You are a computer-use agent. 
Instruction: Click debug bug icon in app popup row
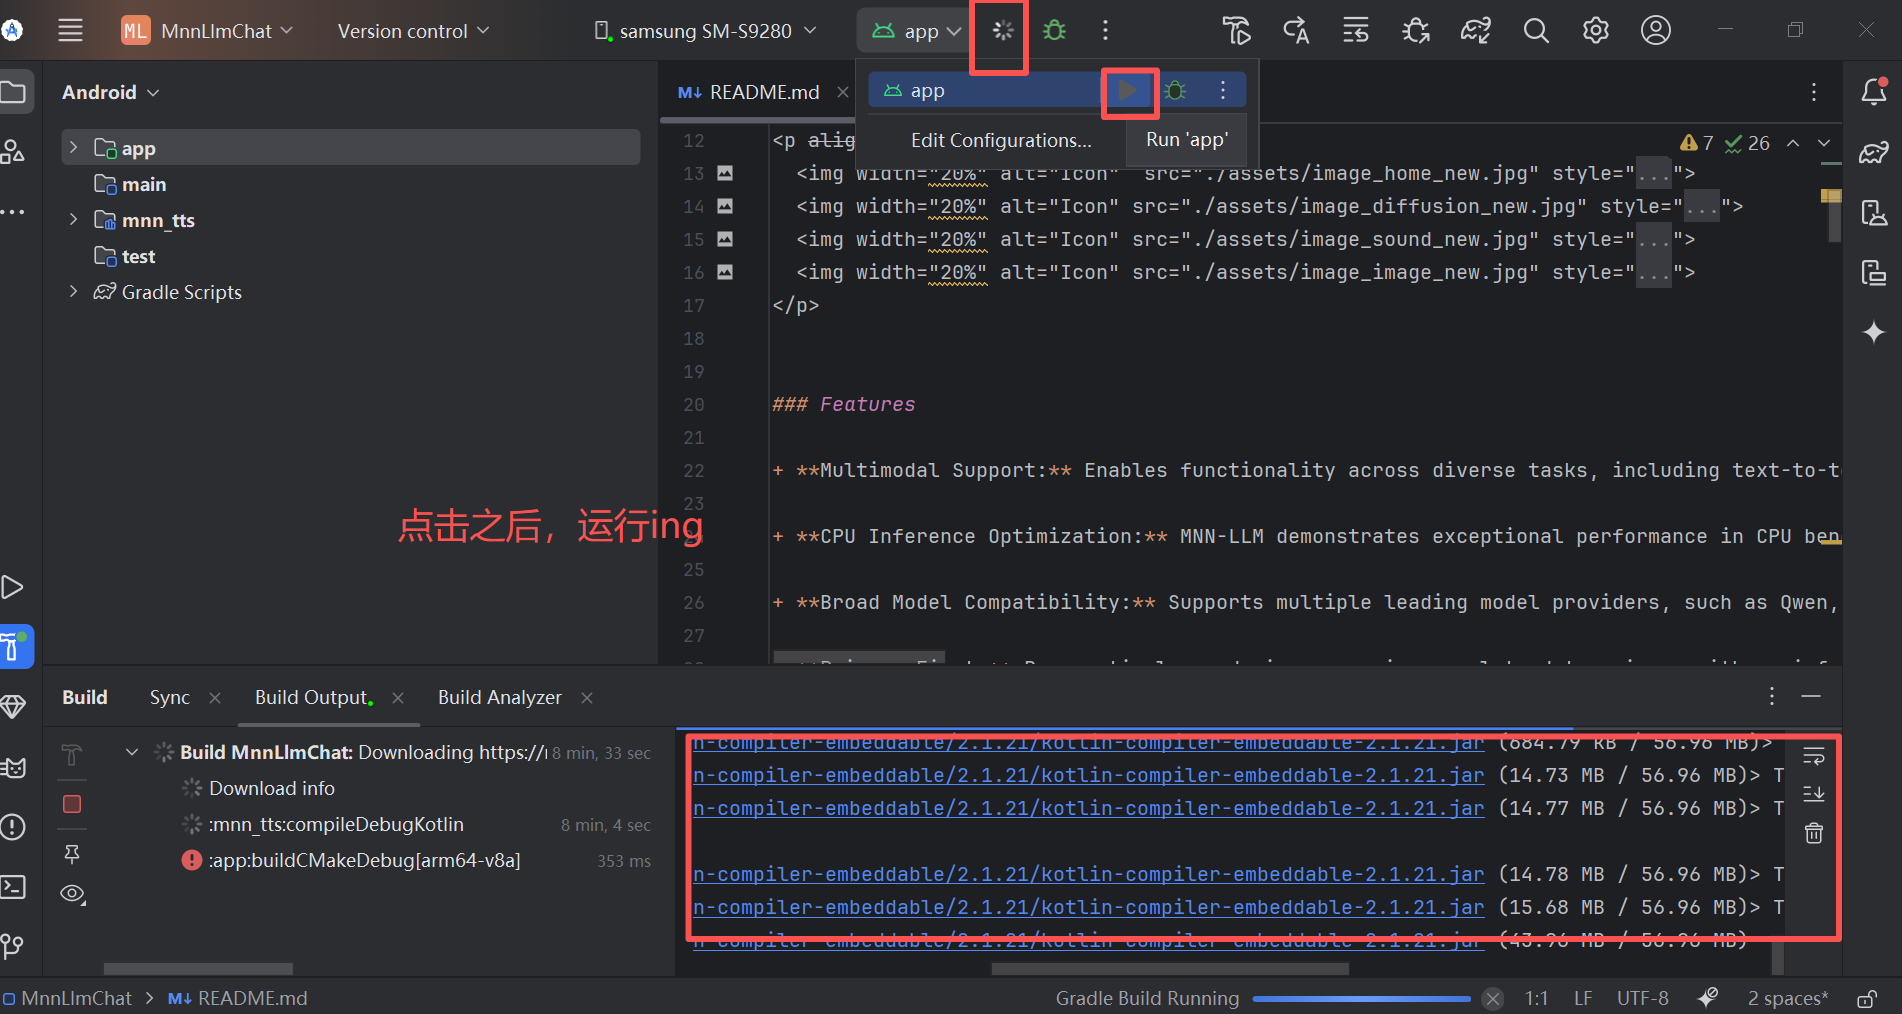coord(1176,91)
